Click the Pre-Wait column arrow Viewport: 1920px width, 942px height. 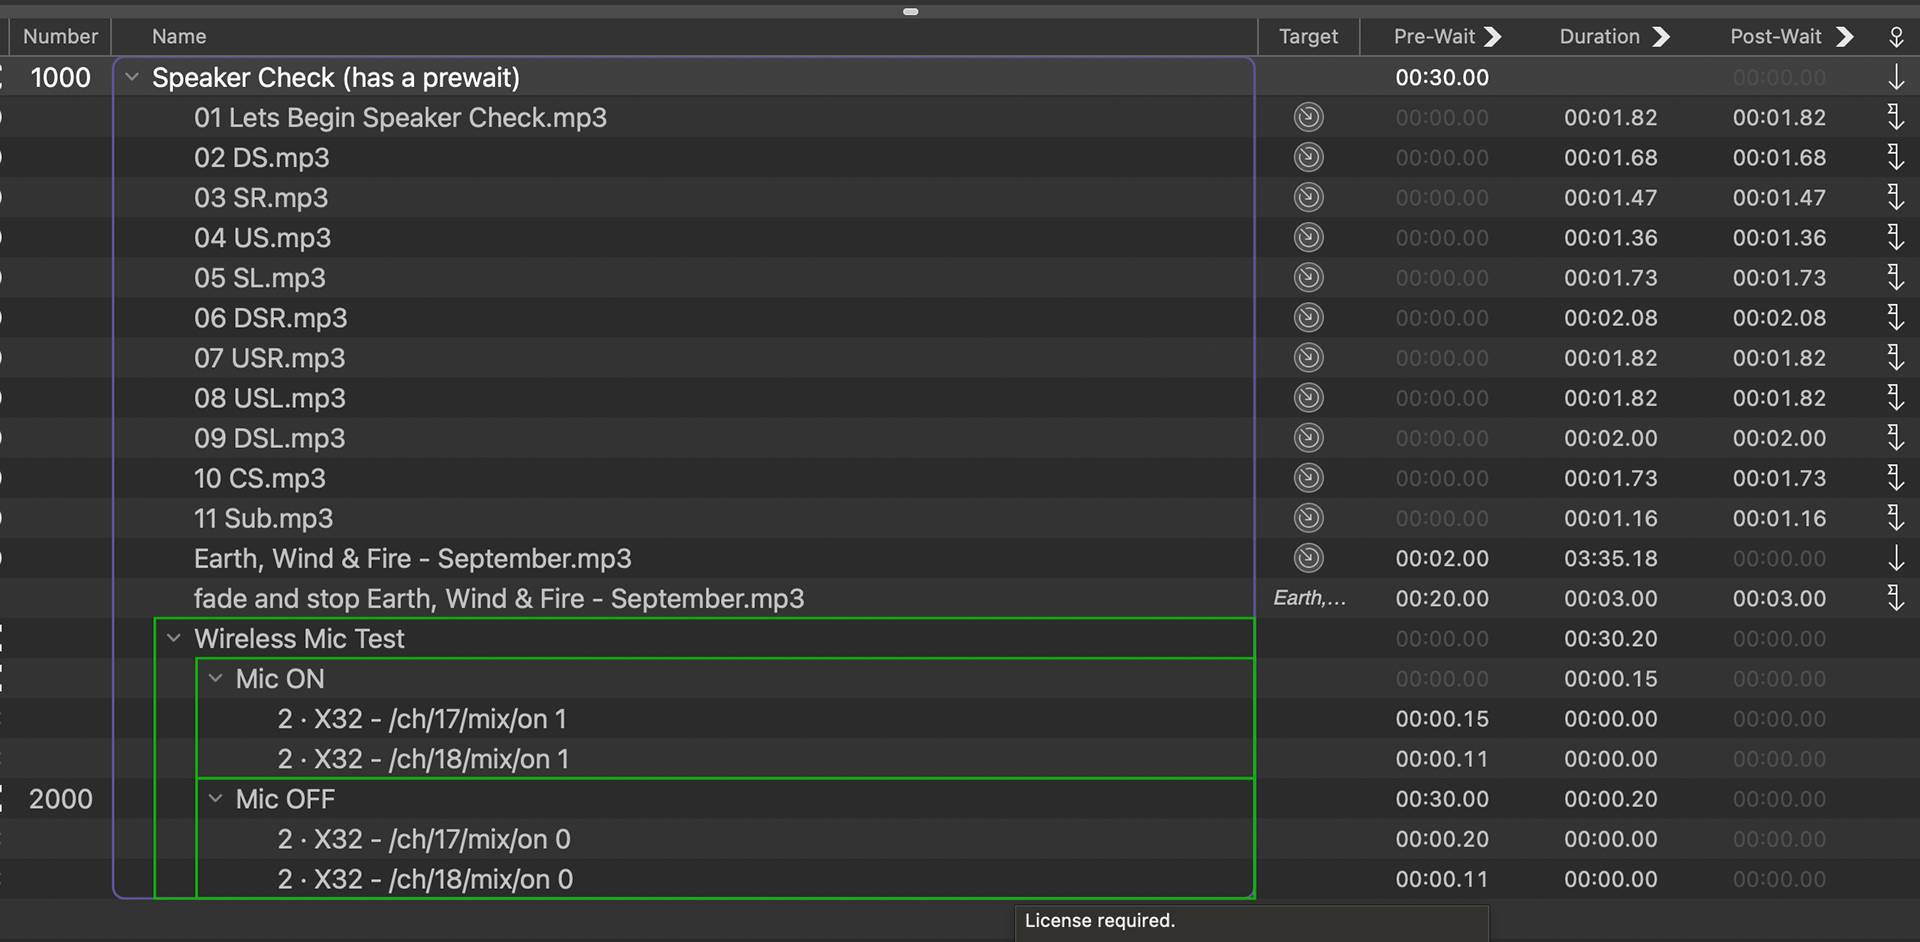coord(1493,37)
